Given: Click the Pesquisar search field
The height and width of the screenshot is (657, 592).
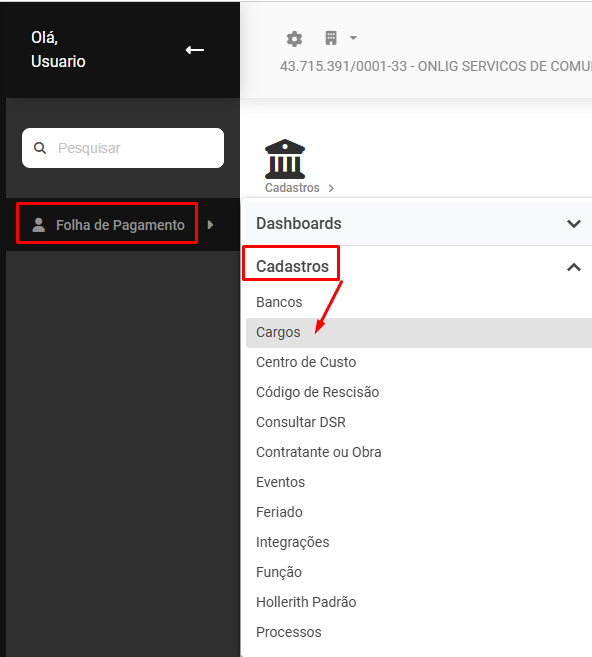Looking at the screenshot, I should tap(123, 148).
